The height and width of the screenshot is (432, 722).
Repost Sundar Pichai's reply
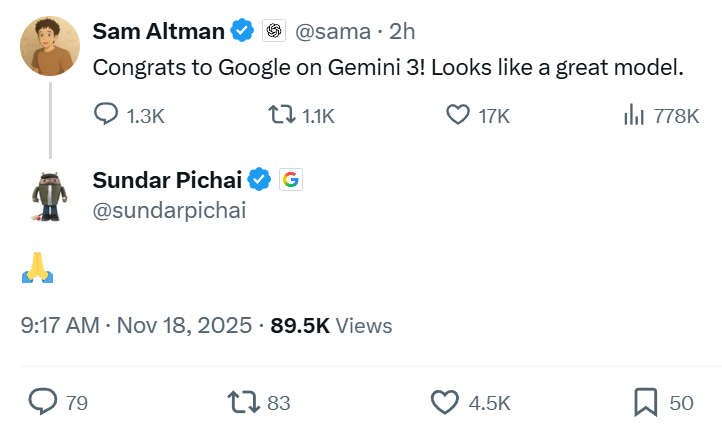click(x=241, y=402)
